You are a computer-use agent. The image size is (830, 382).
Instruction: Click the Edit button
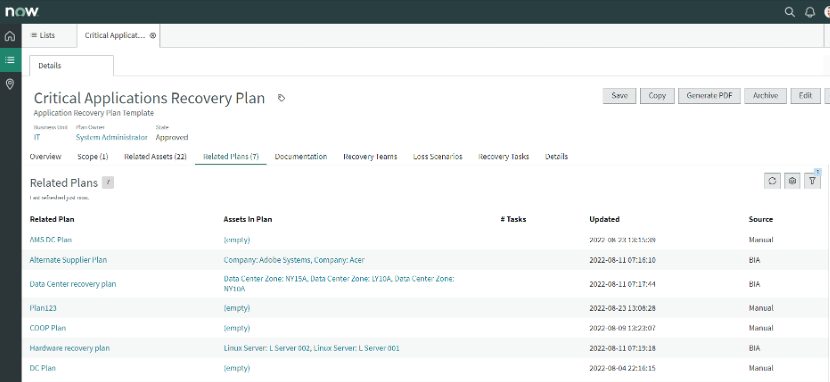point(806,96)
